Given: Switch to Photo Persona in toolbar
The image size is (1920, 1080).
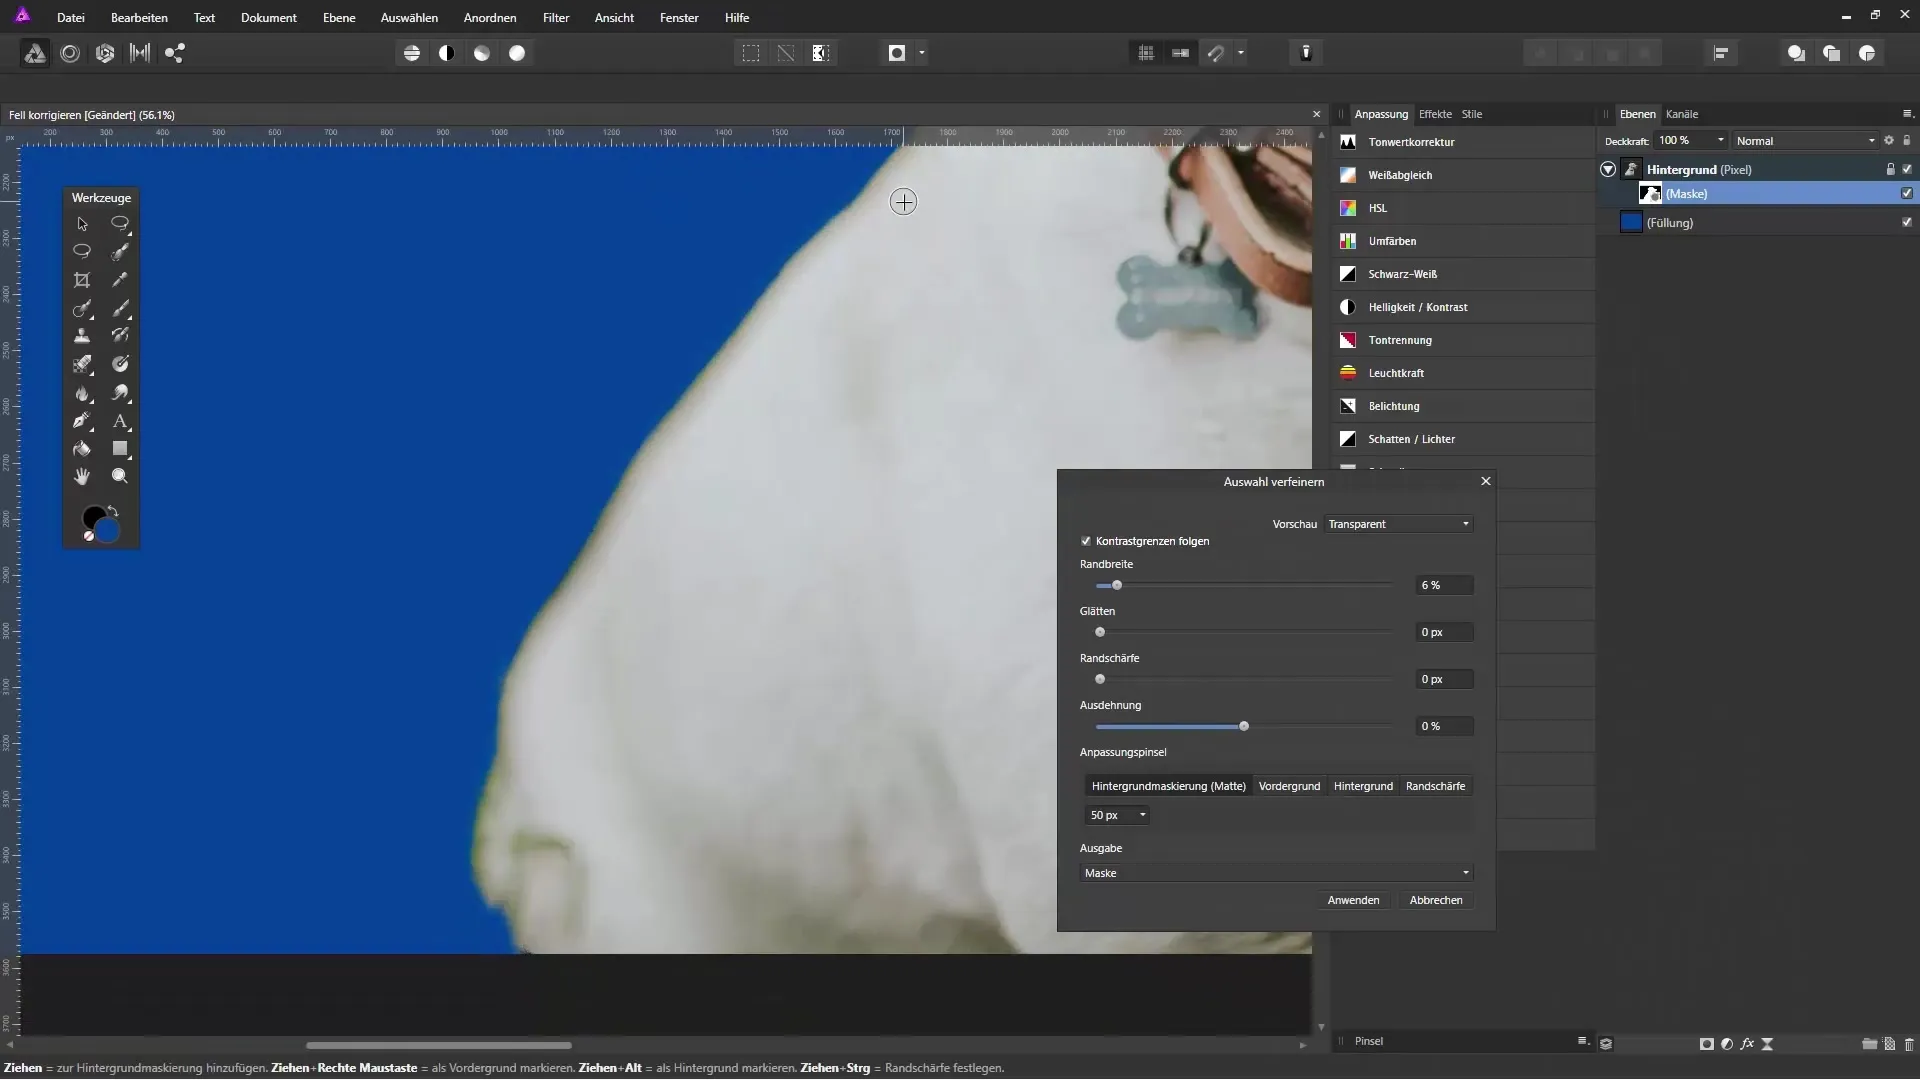Looking at the screenshot, I should pos(35,53).
